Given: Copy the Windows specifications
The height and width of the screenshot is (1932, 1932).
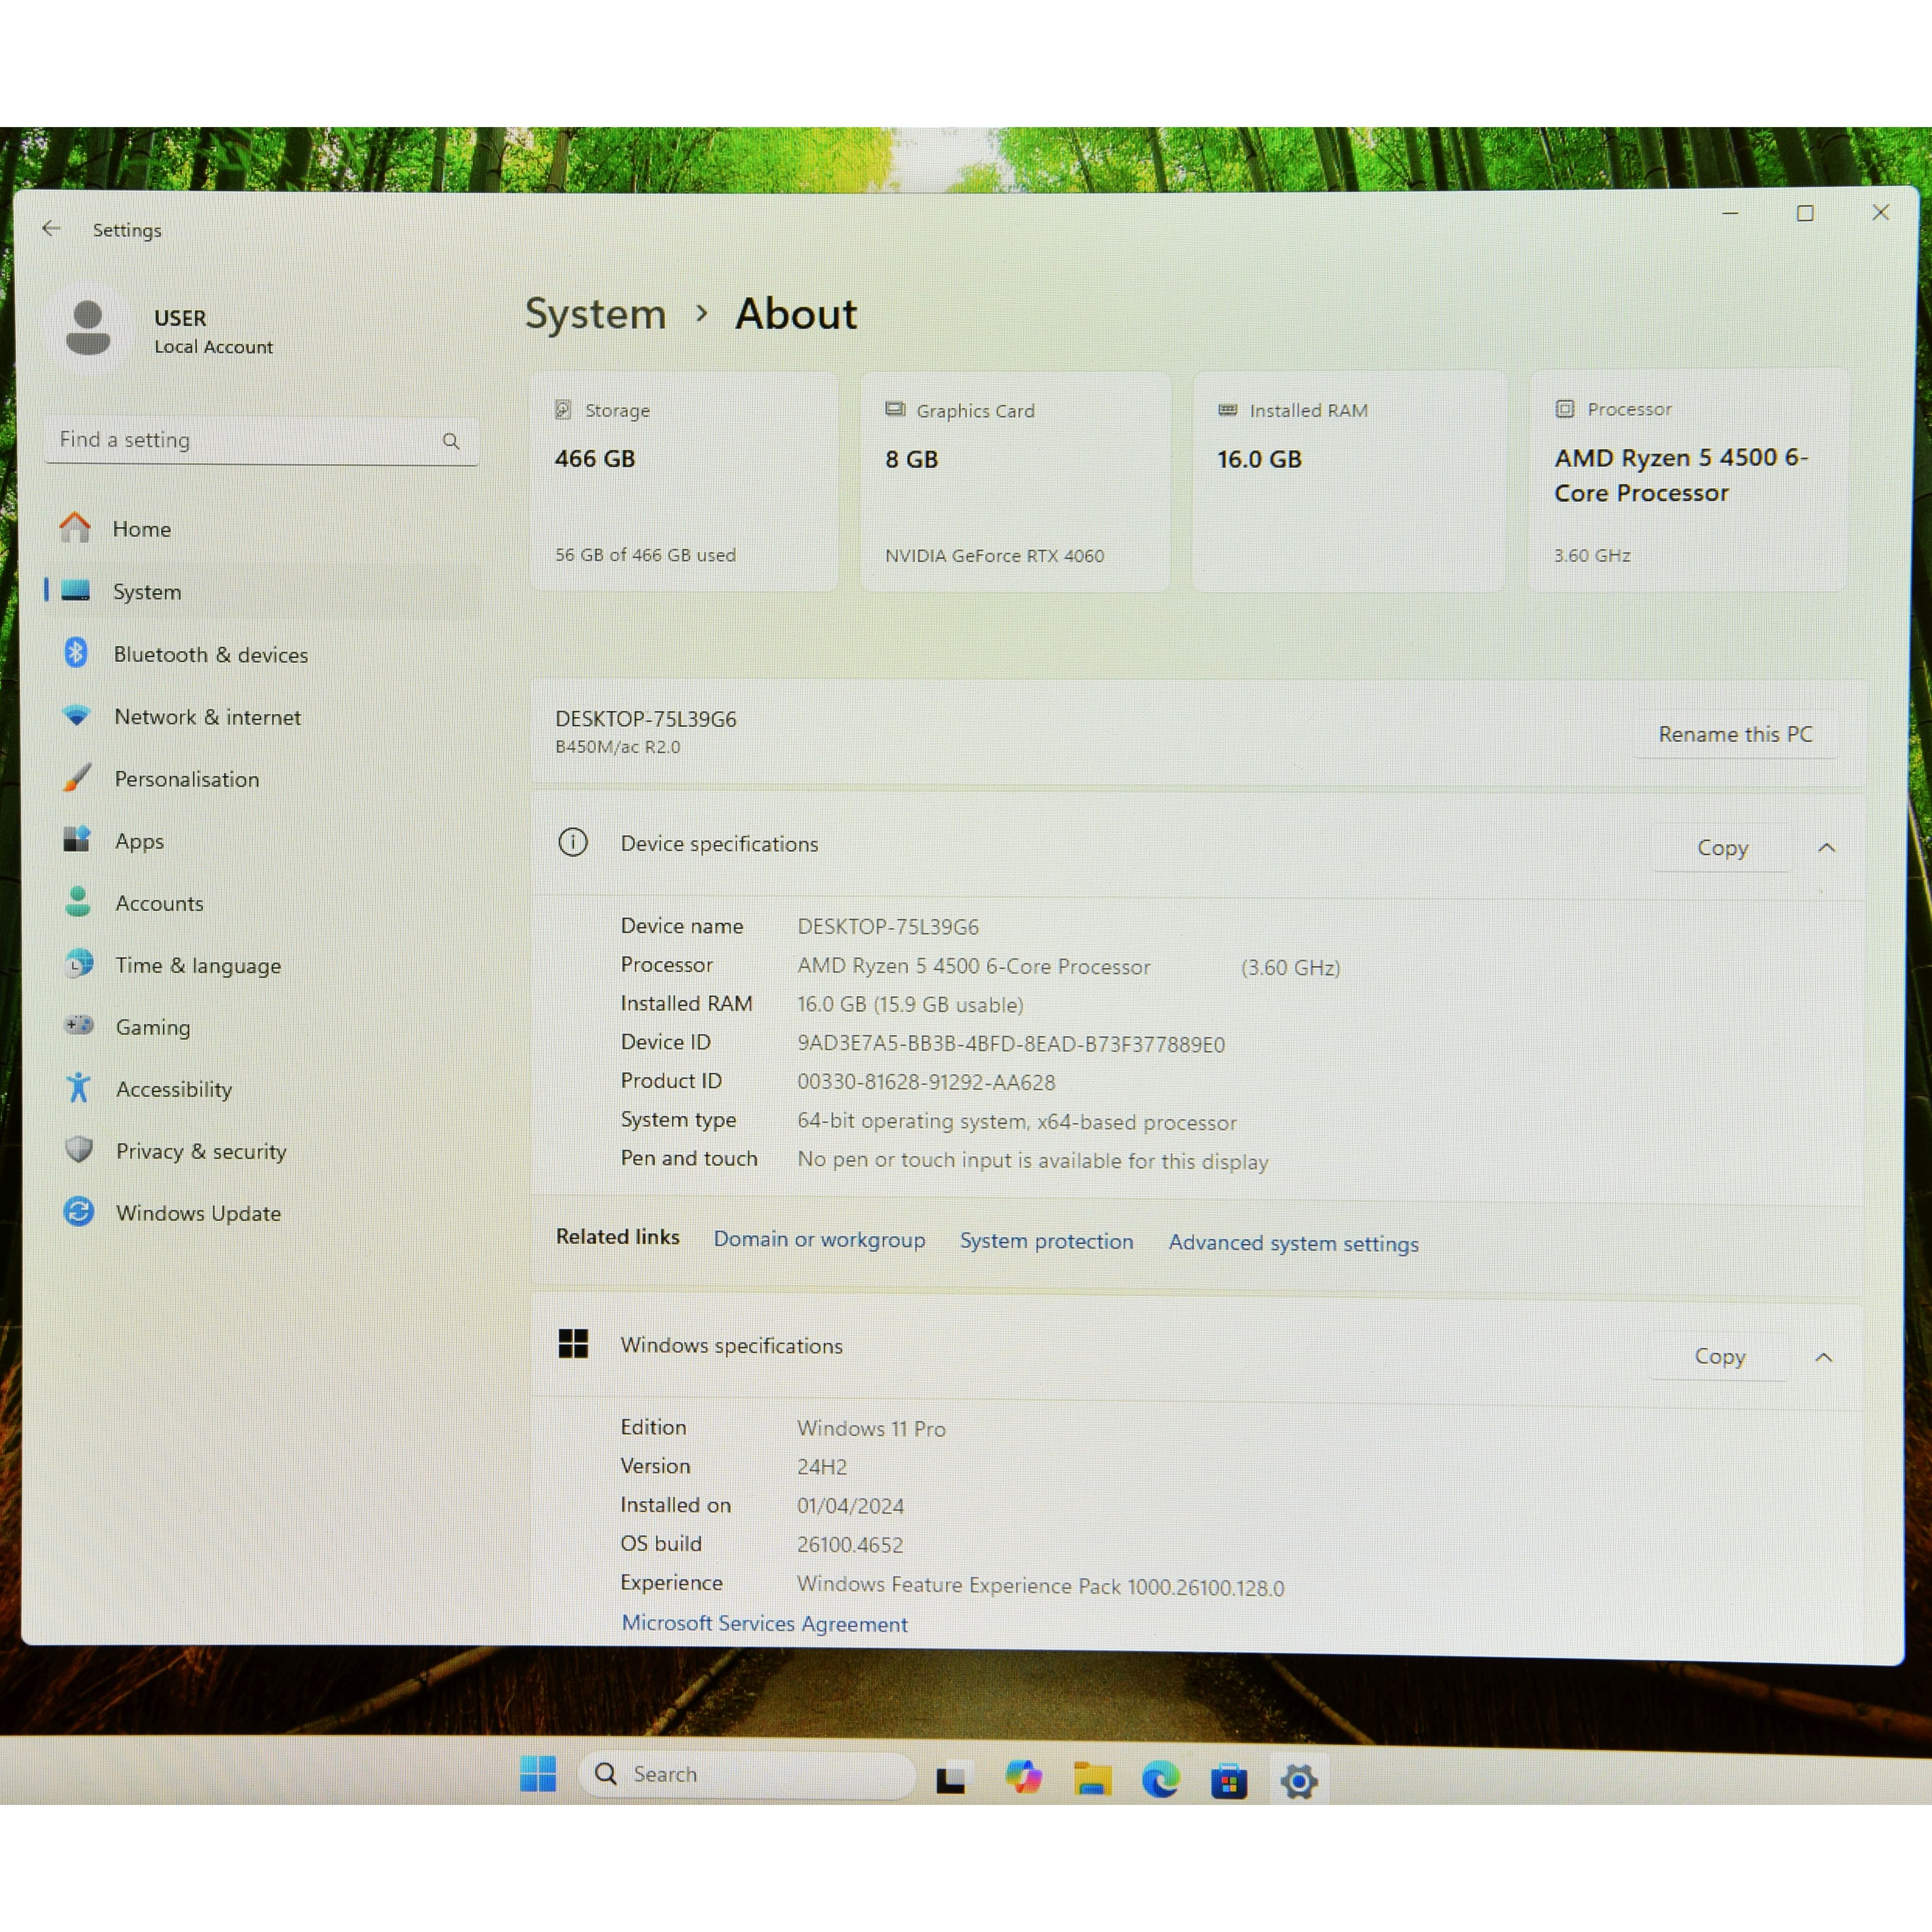Looking at the screenshot, I should tap(1719, 1356).
